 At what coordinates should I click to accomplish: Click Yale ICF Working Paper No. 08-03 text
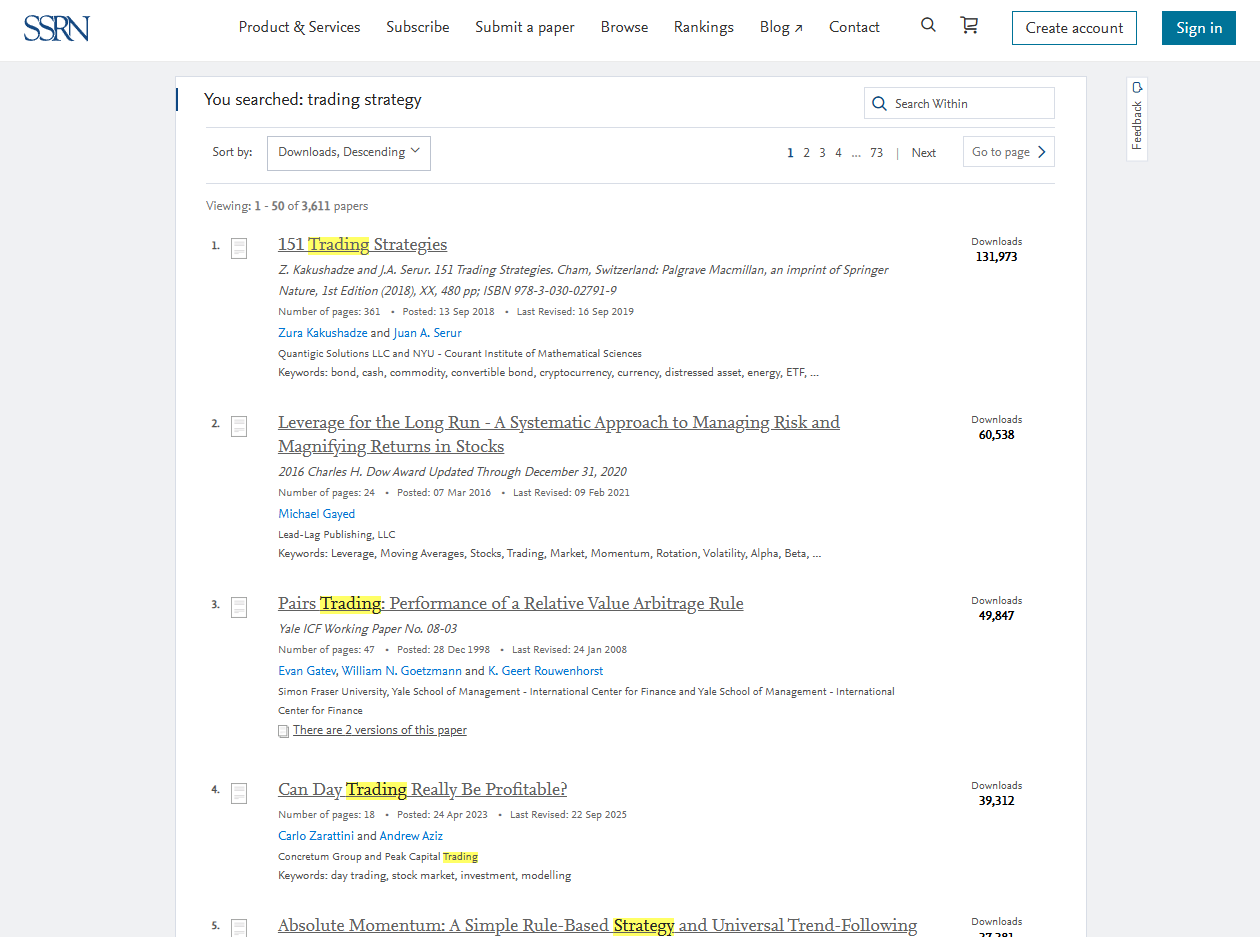pyautogui.click(x=367, y=629)
